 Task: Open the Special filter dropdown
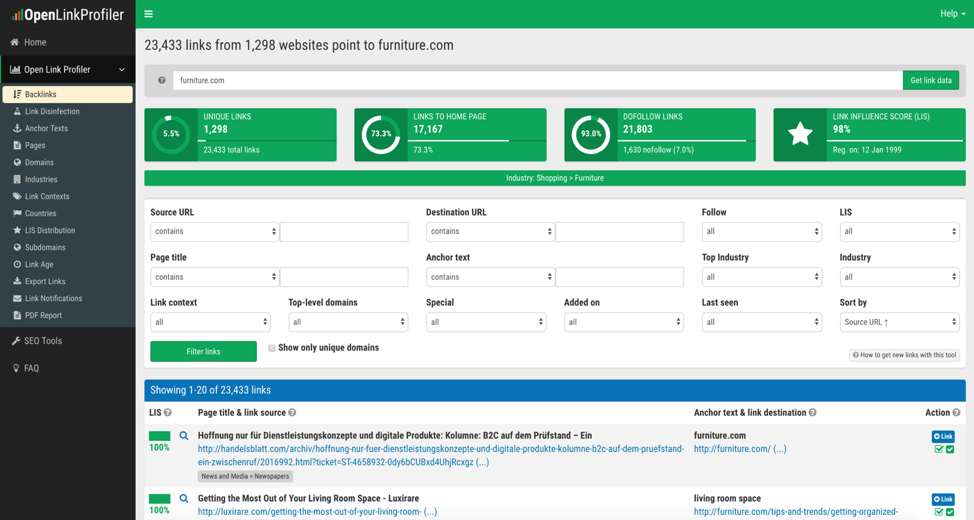(486, 322)
